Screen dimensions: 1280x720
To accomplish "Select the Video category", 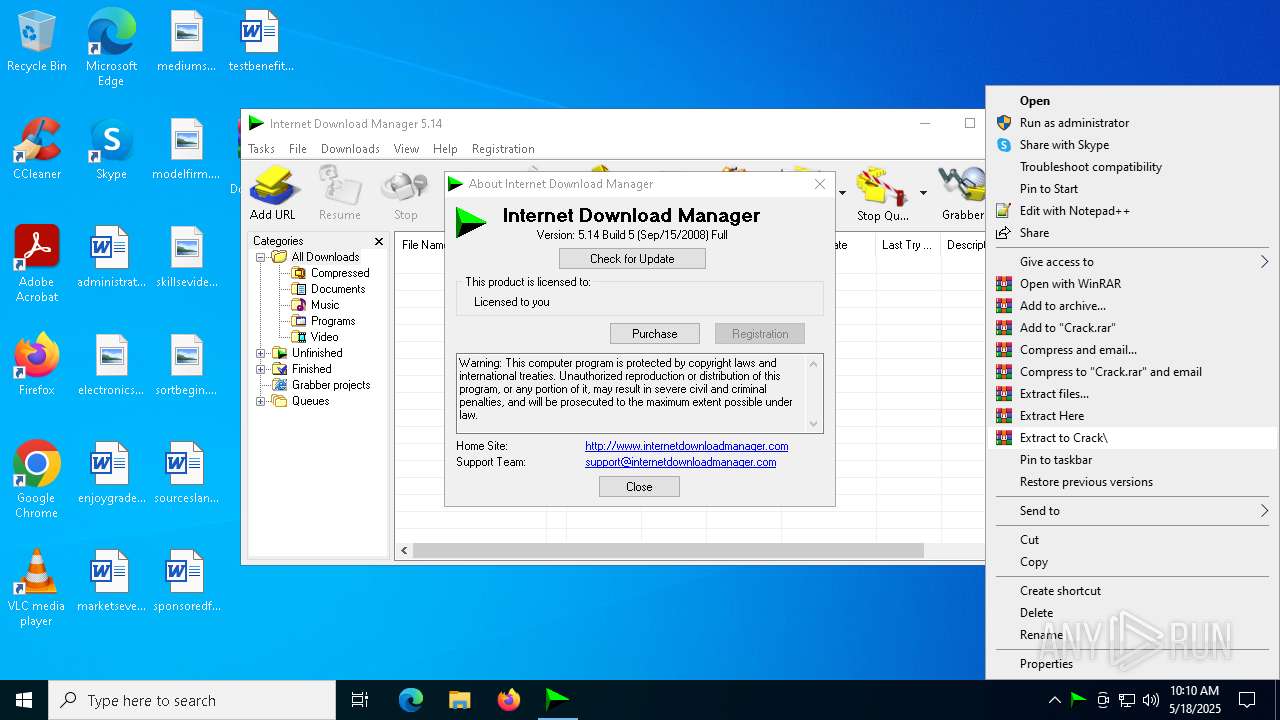I will point(324,337).
